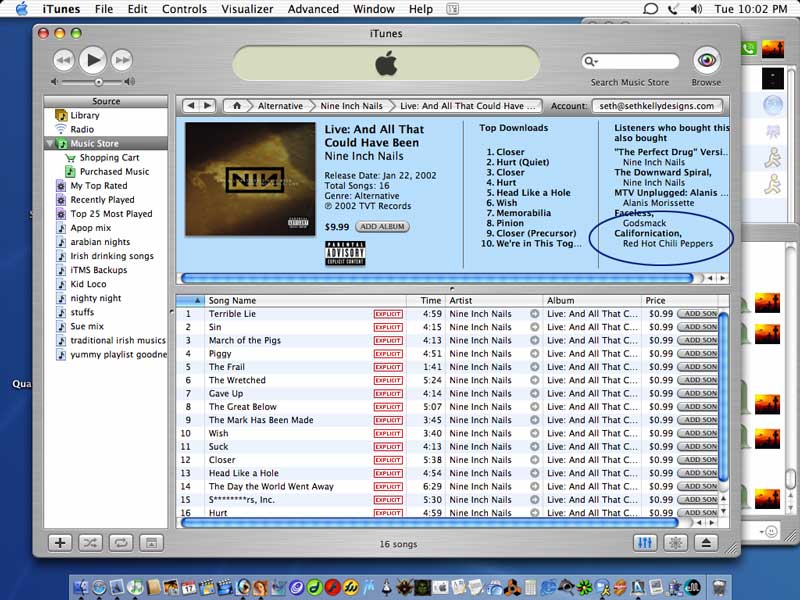Click the Song Name column header

click(305, 301)
